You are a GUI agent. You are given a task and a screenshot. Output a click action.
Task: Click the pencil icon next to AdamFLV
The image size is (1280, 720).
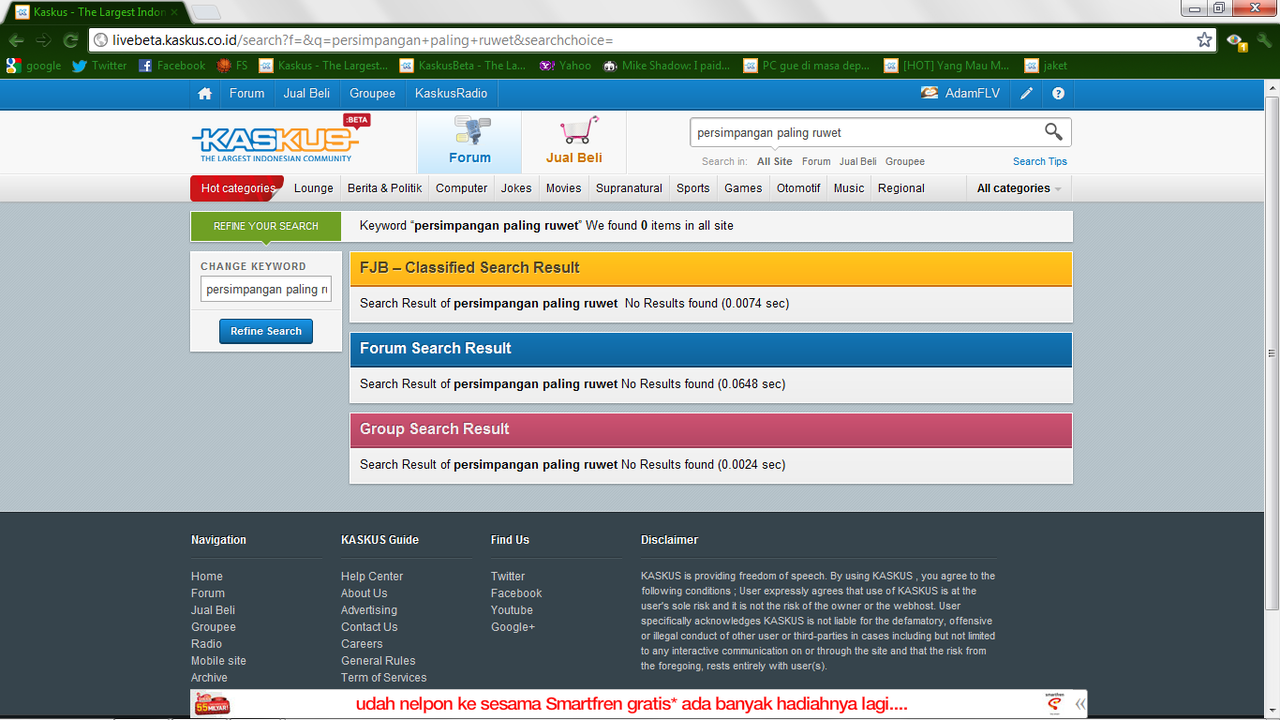[x=1026, y=93]
